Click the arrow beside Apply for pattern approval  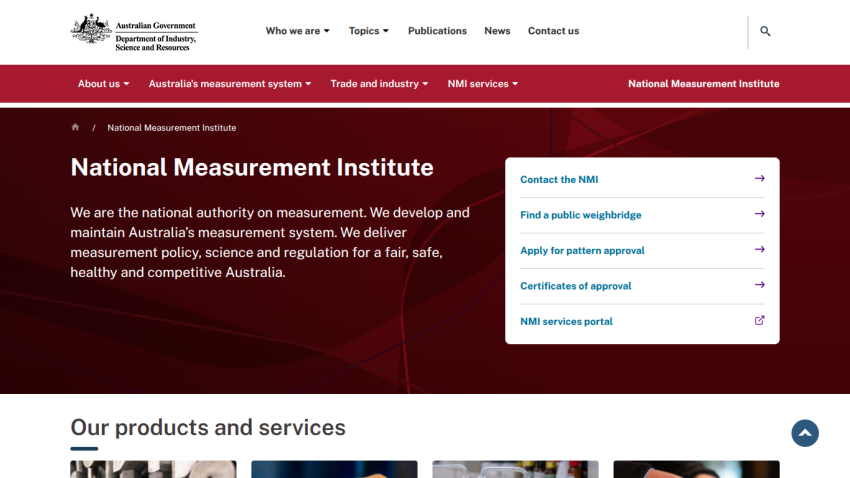[x=759, y=249]
